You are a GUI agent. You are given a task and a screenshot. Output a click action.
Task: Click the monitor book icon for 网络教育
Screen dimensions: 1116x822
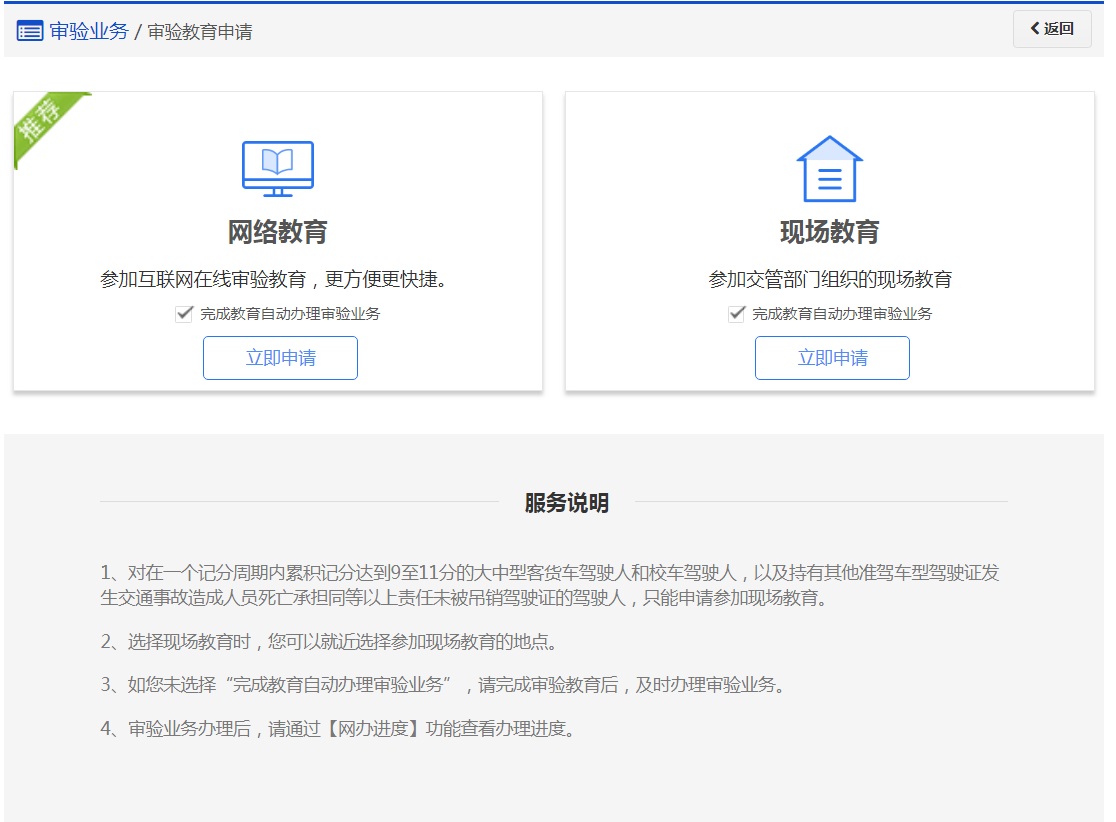pos(278,168)
